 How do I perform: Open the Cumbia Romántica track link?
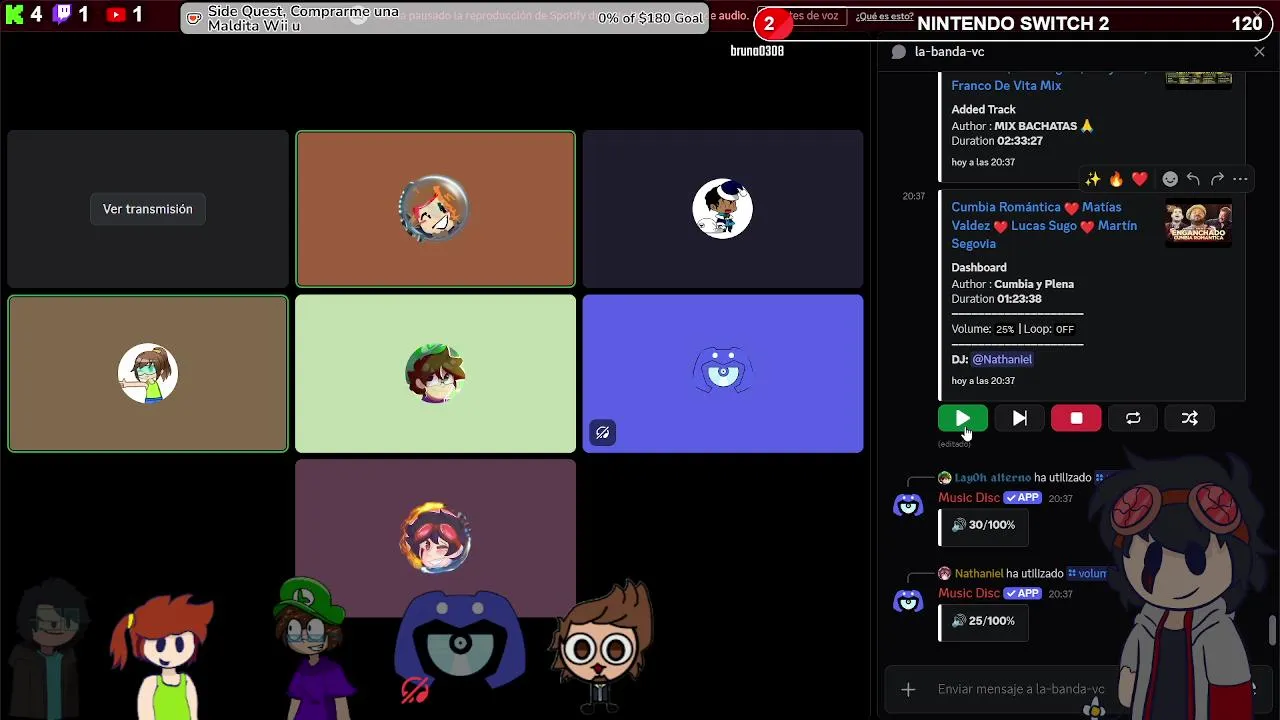1044,225
